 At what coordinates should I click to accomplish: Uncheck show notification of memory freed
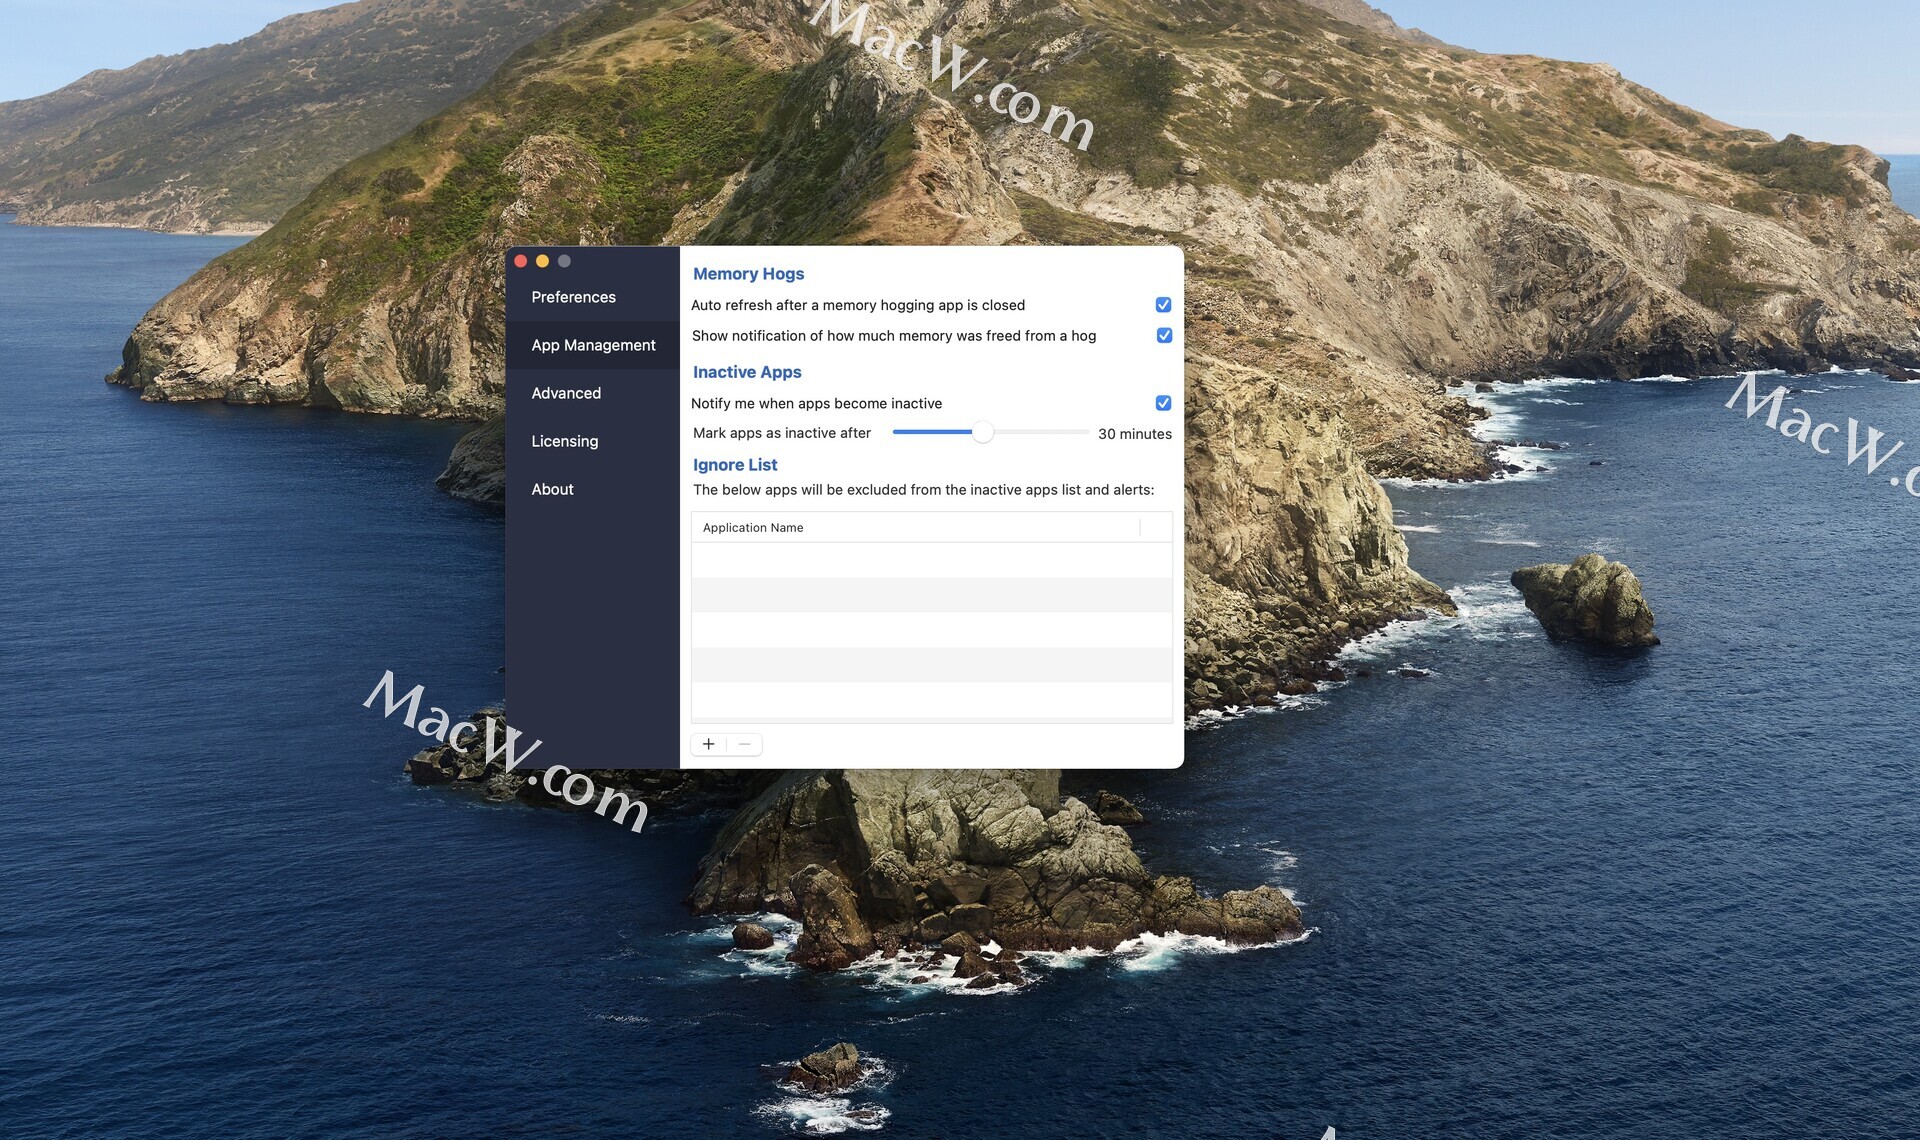(x=1163, y=335)
